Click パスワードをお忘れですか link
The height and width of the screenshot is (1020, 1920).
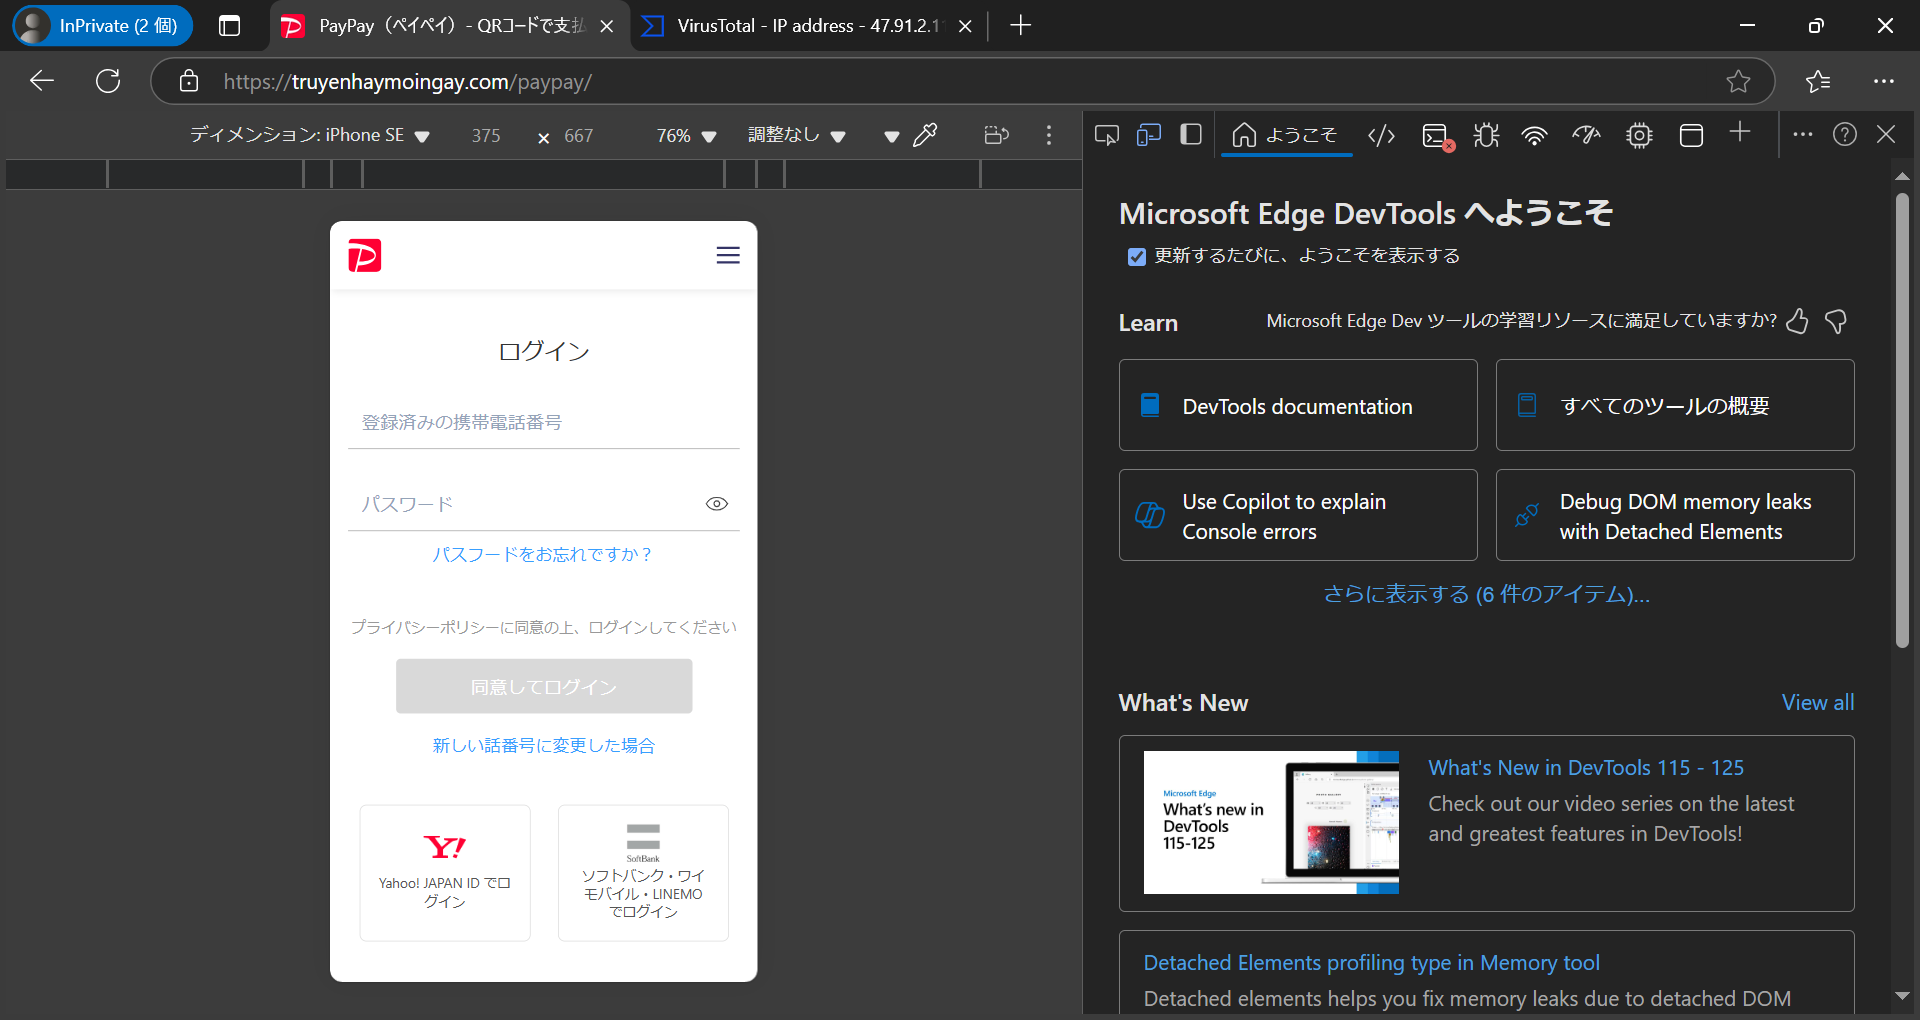tap(542, 555)
